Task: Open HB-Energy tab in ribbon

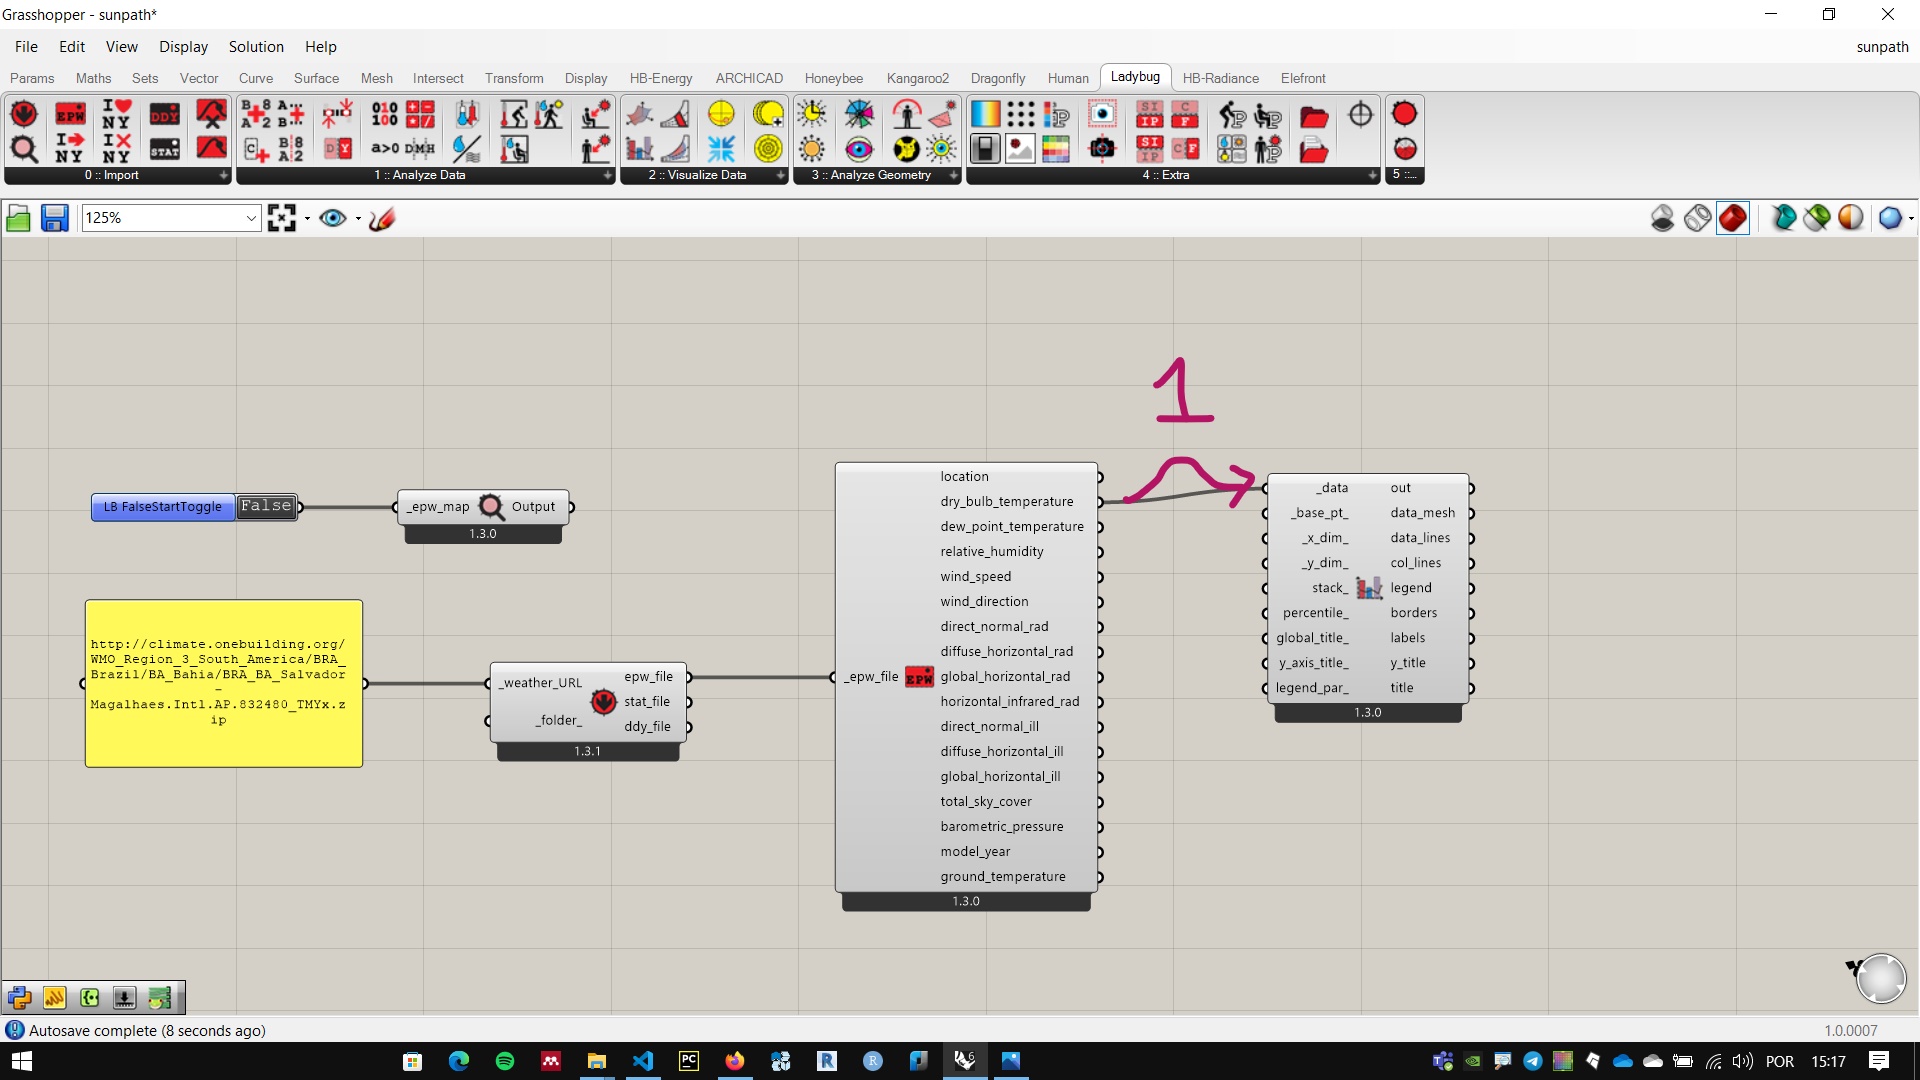Action: (x=661, y=76)
